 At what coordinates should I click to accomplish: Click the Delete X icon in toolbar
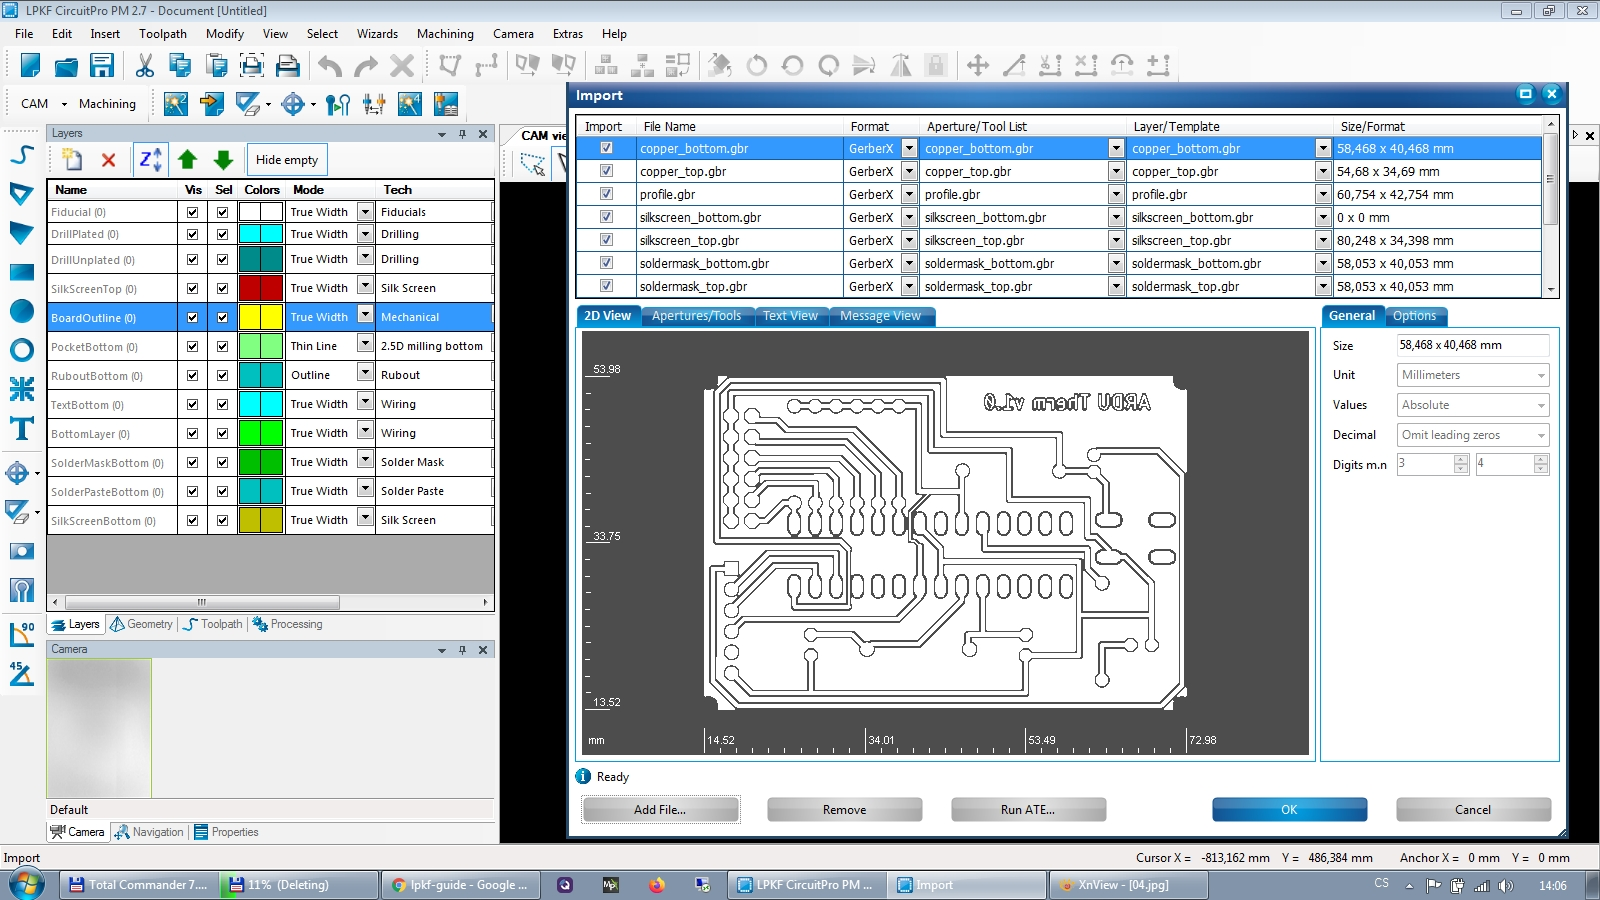click(x=402, y=66)
